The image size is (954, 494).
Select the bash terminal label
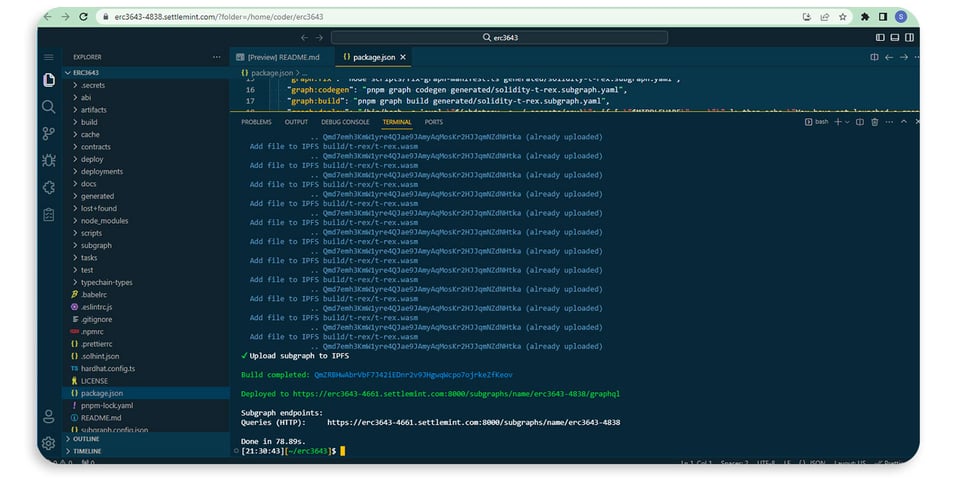(816, 122)
